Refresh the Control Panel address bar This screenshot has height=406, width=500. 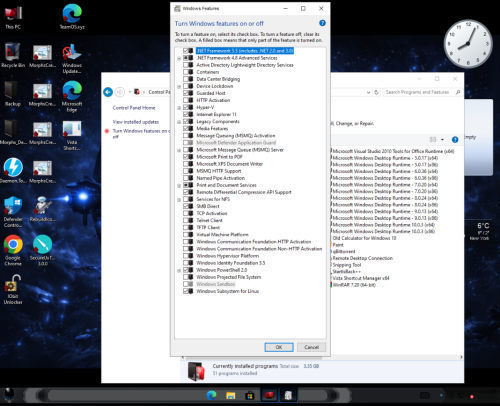tap(376, 92)
